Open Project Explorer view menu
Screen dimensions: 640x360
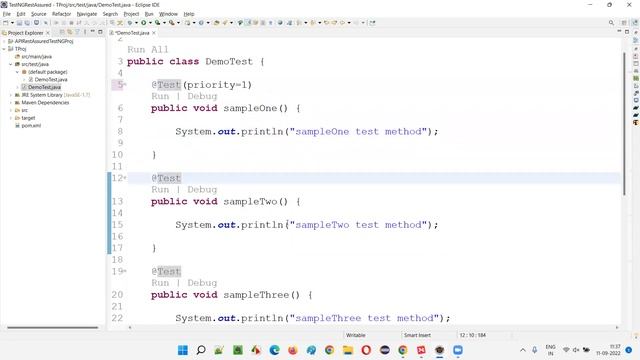85,32
